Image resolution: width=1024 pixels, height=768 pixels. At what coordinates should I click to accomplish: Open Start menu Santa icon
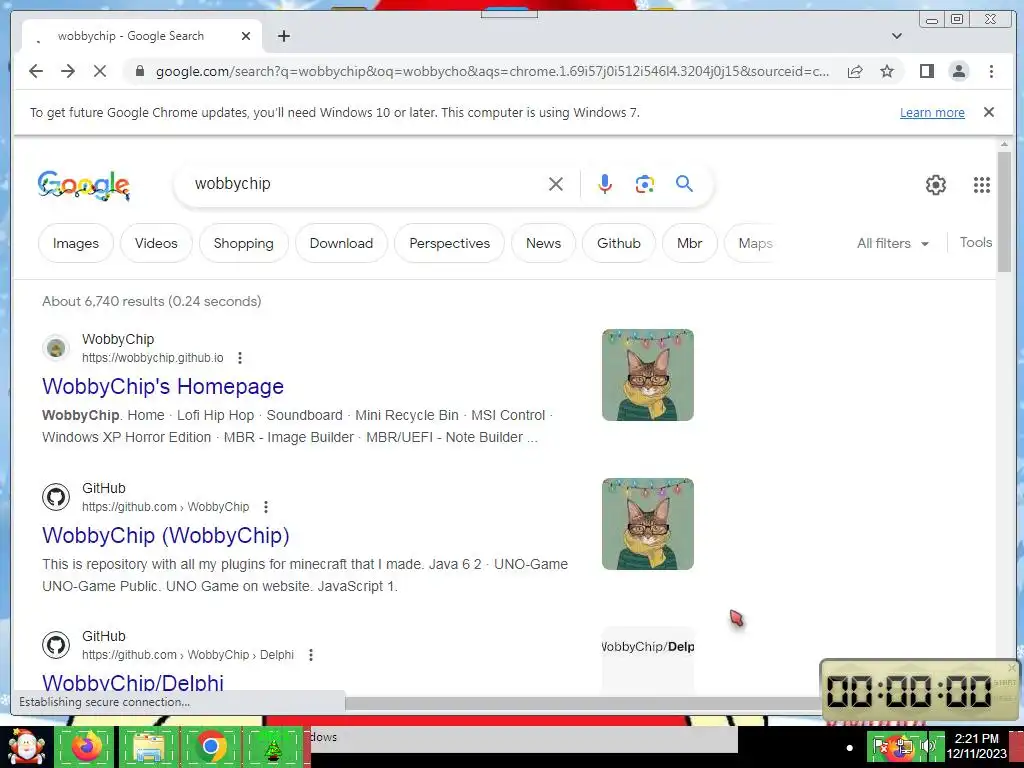point(26,746)
